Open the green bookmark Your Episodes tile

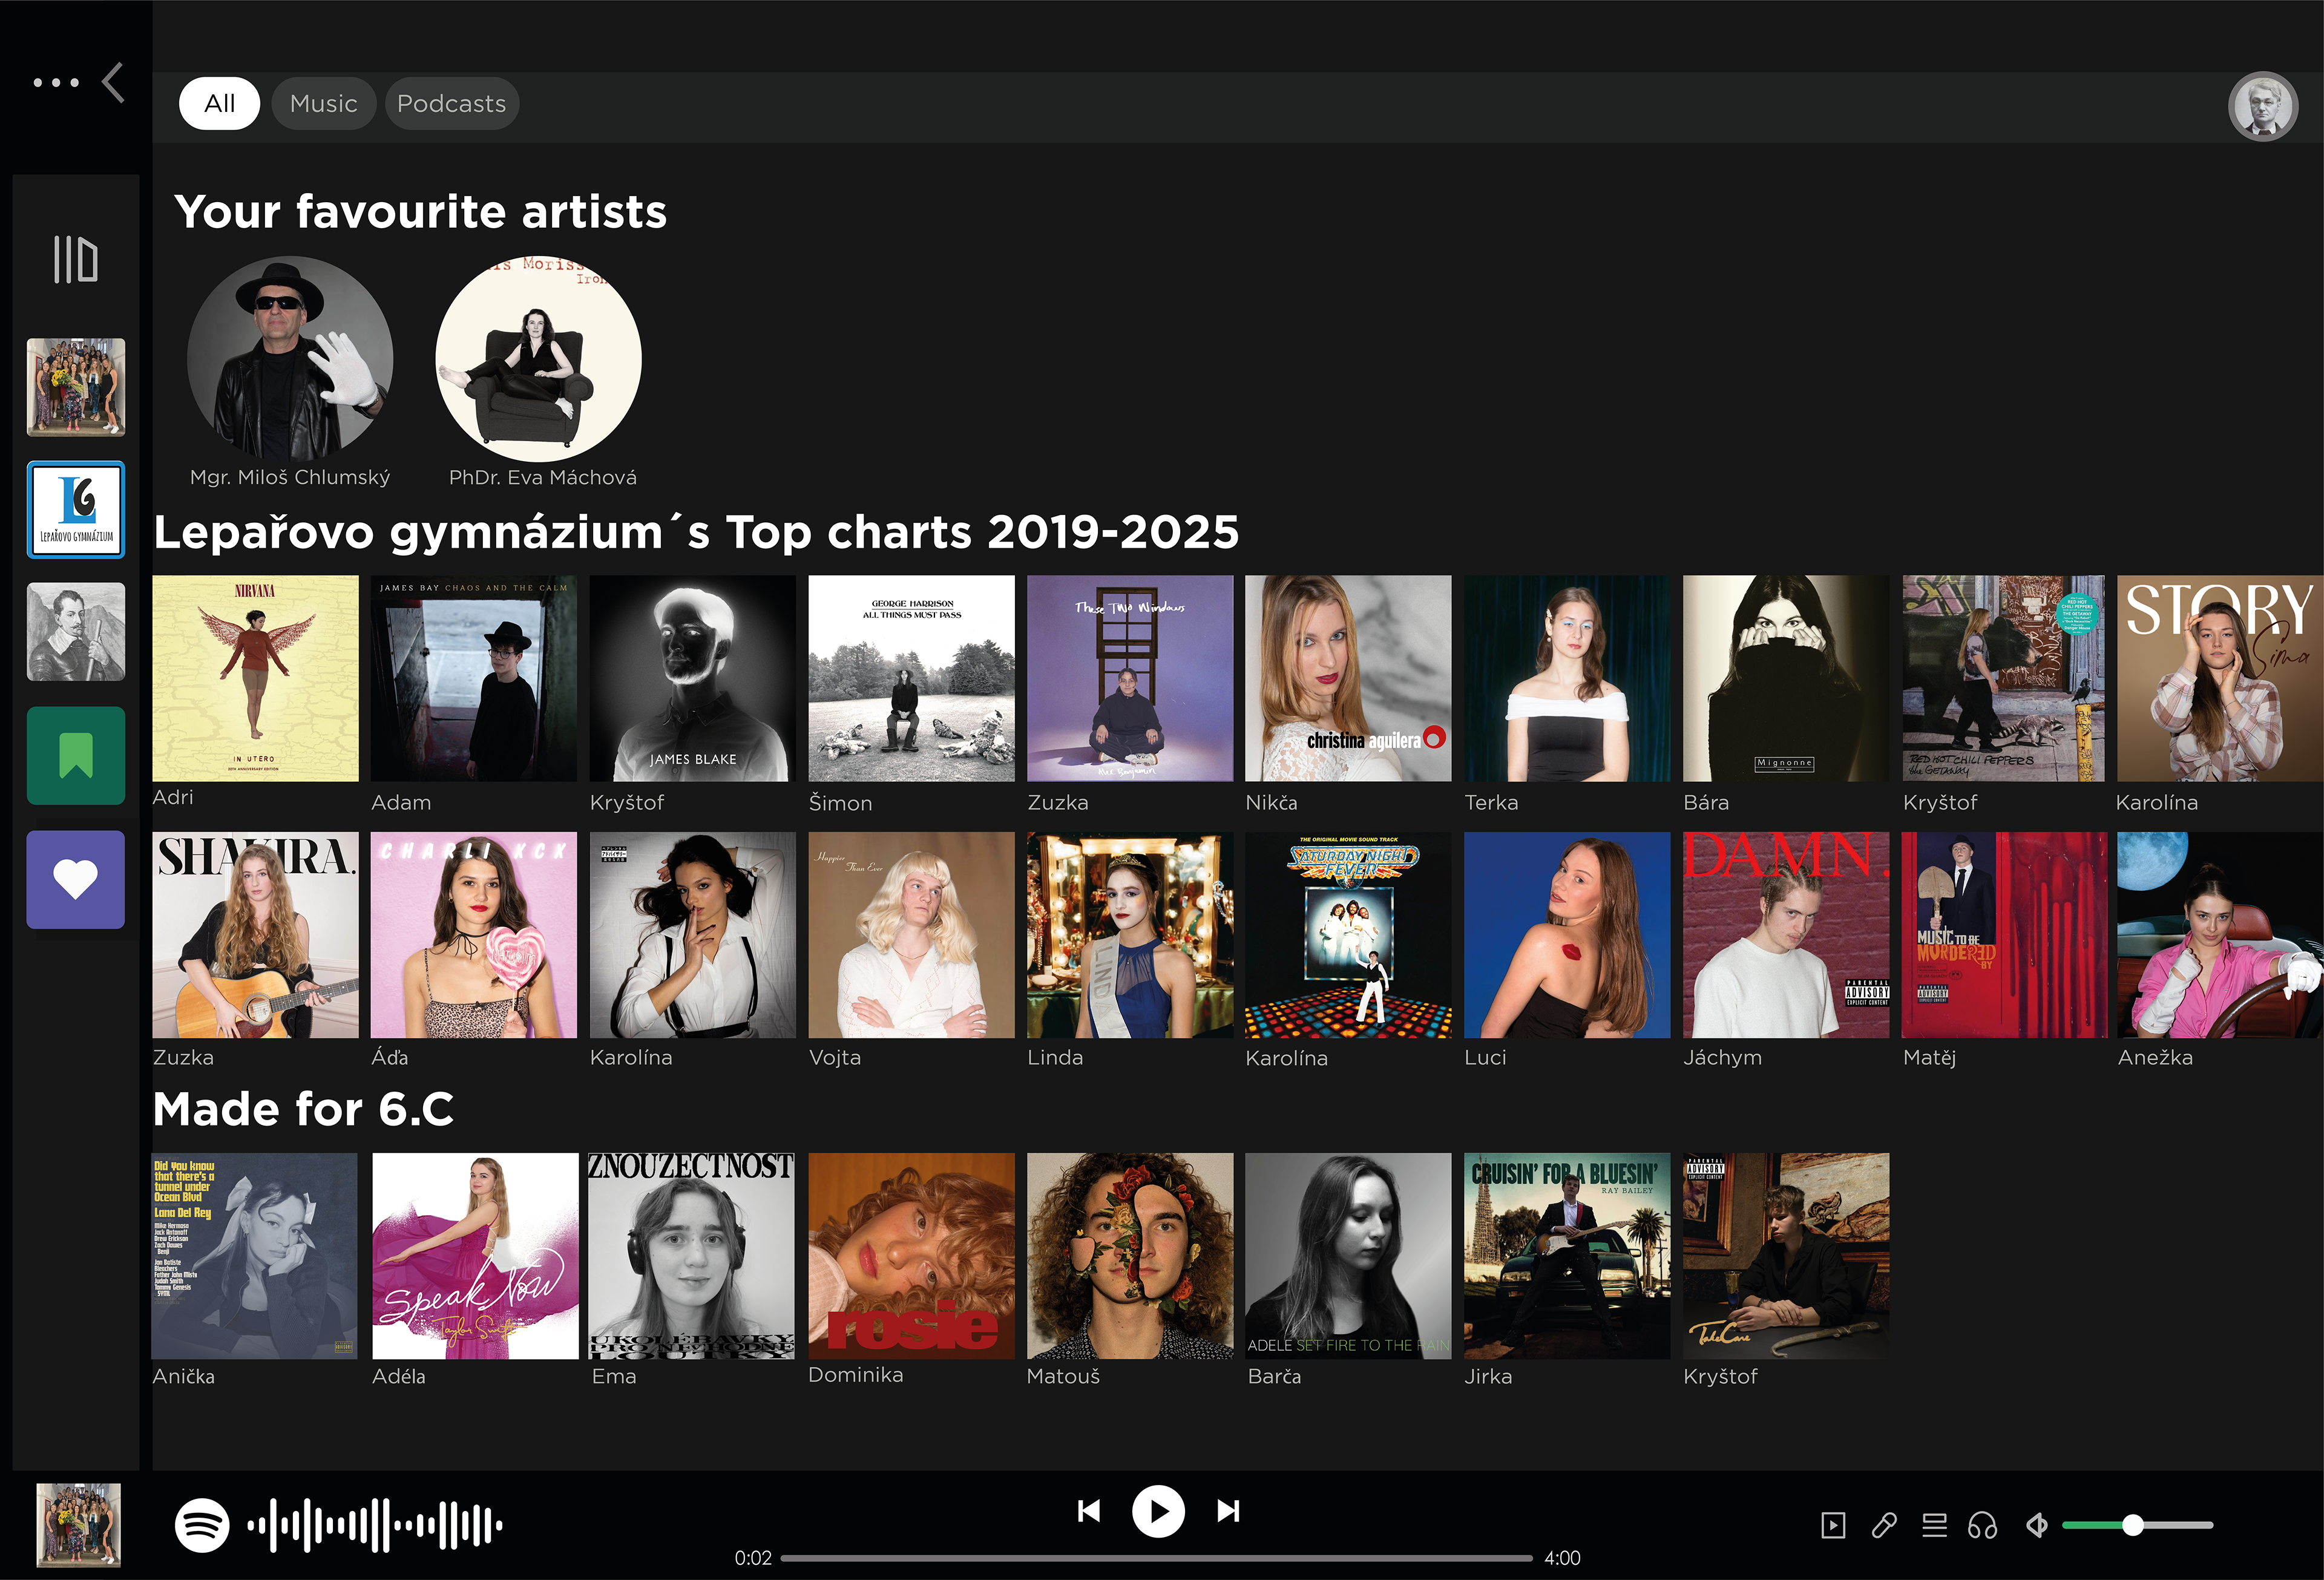75,755
